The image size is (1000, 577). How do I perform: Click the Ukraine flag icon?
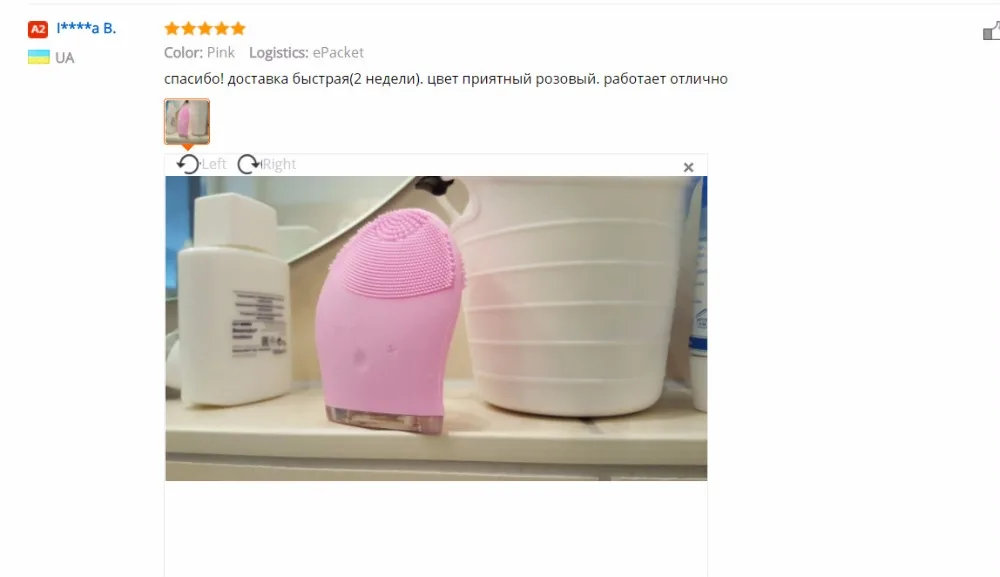[x=38, y=57]
